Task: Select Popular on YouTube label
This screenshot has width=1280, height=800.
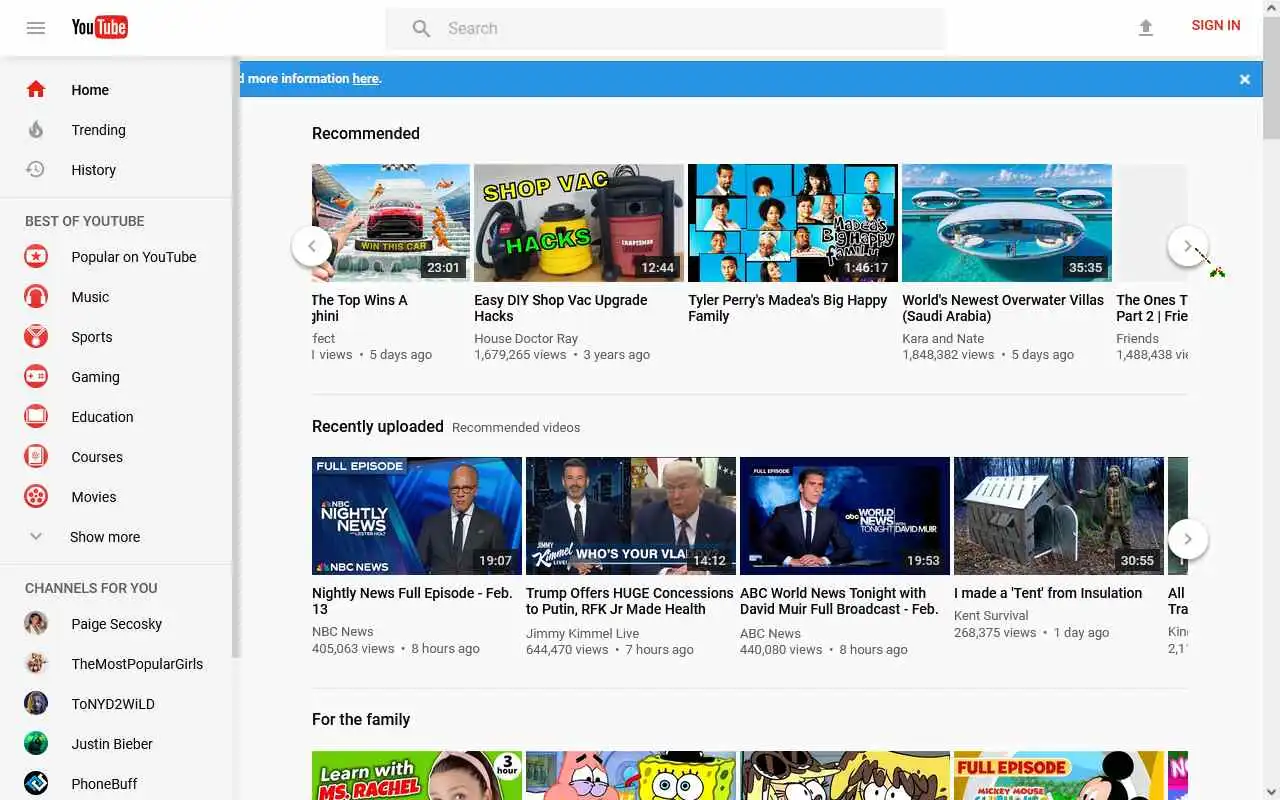Action: click(134, 257)
